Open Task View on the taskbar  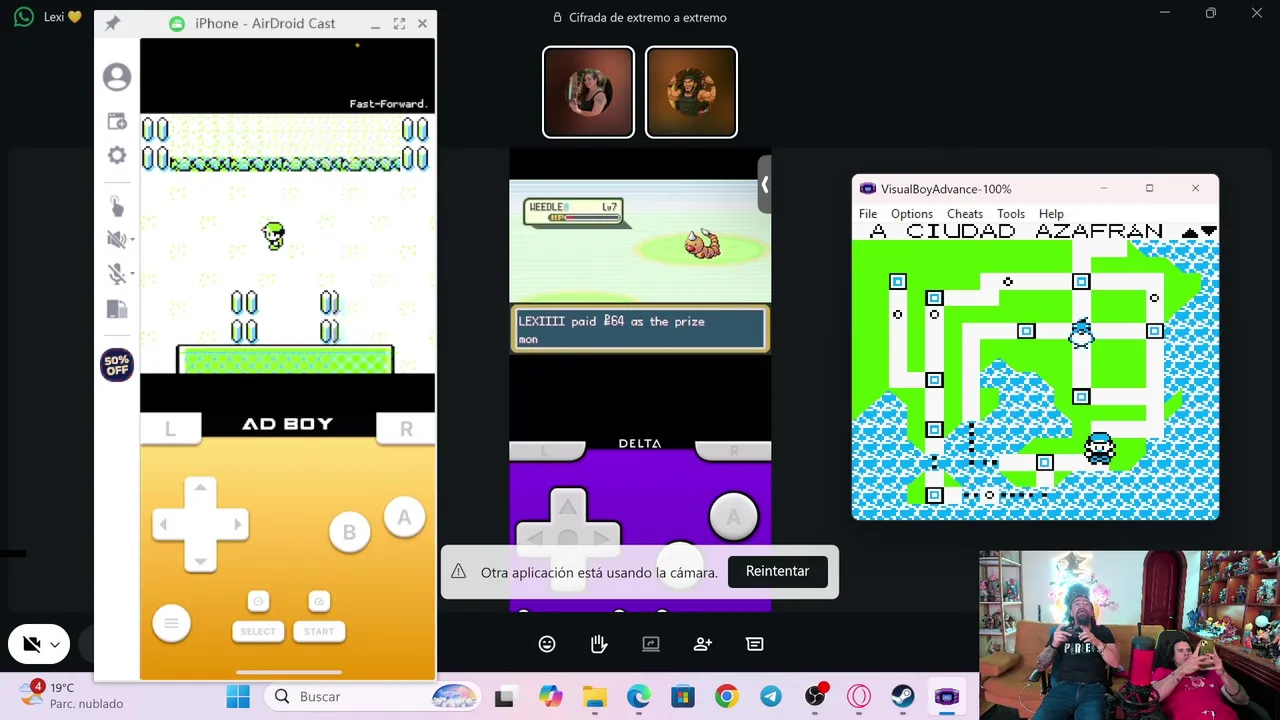(x=504, y=697)
